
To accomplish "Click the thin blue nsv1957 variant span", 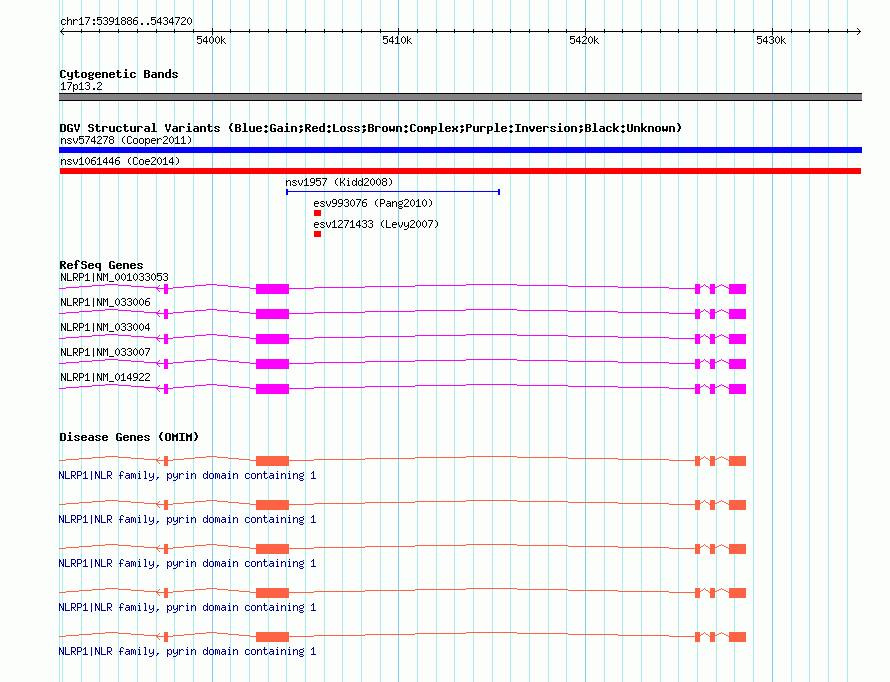I will click(393, 192).
